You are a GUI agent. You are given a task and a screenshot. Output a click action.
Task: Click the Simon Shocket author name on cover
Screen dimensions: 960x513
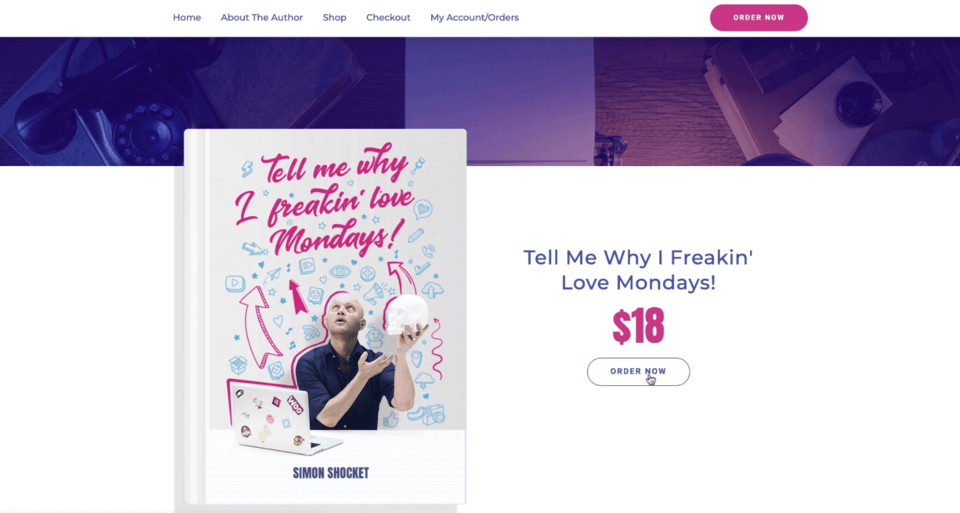(331, 473)
